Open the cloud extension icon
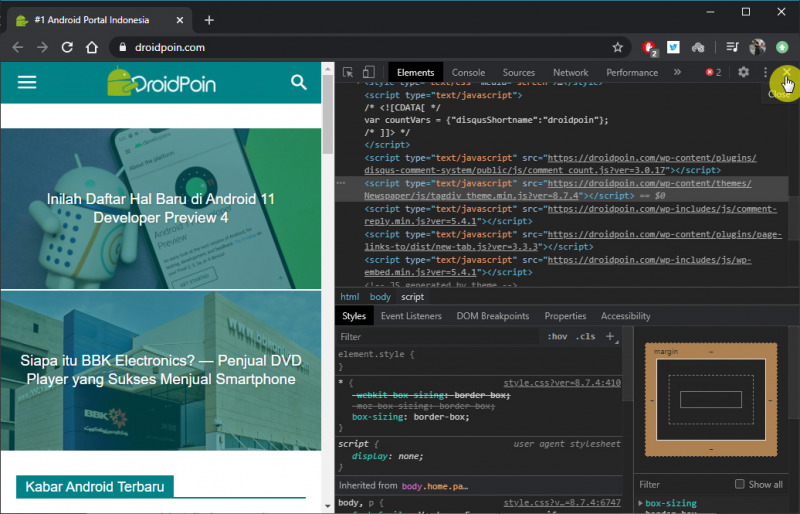The image size is (800, 514). pyautogui.click(x=698, y=47)
